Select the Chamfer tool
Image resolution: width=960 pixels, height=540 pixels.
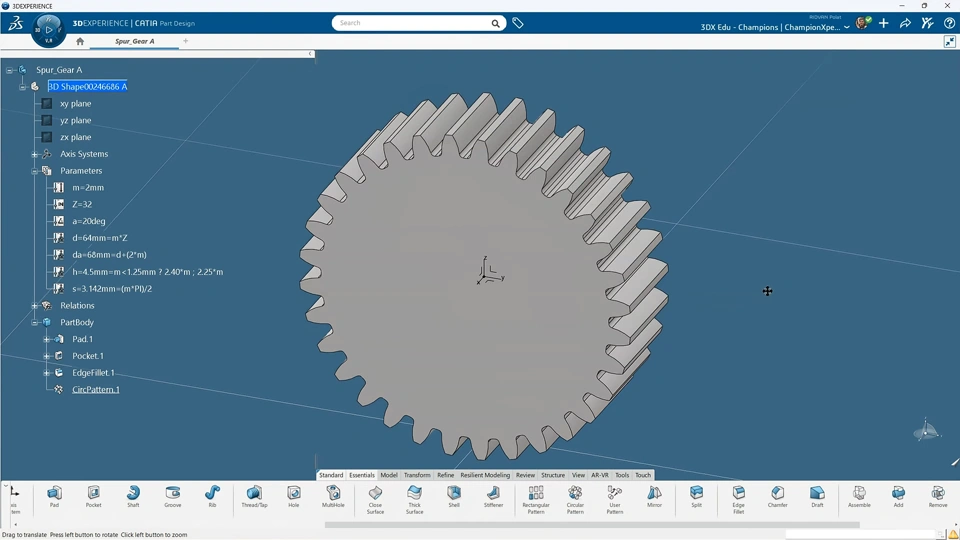777,494
